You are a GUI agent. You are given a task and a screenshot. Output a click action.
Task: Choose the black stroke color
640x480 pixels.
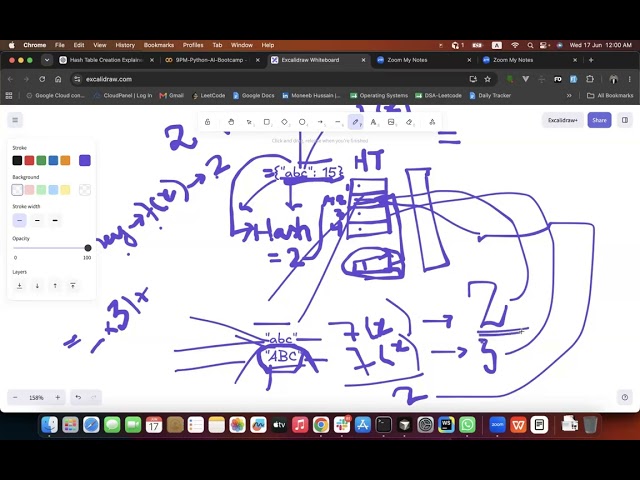[x=17, y=160]
